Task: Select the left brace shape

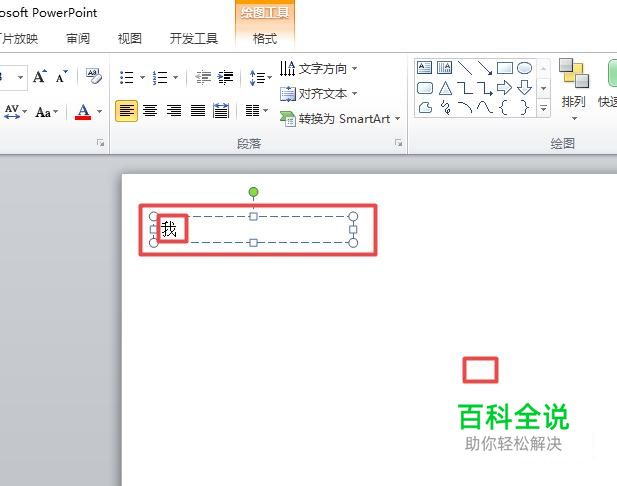Action: (504, 107)
